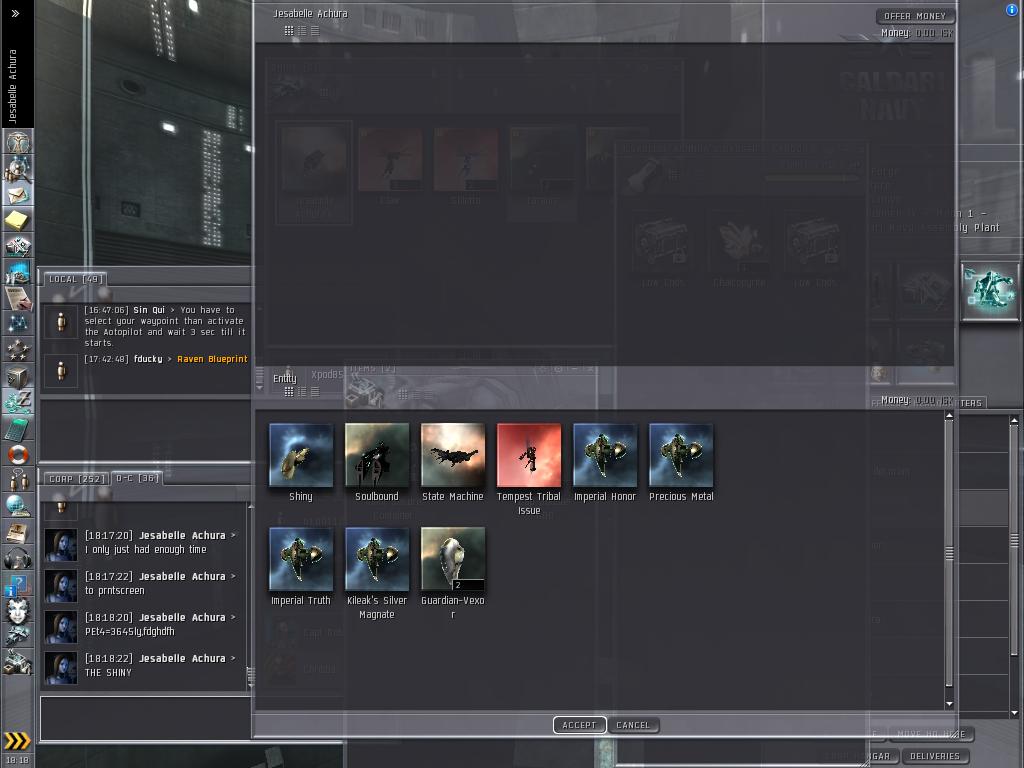Click the white mask face icon
1024x768 pixels.
[18, 611]
